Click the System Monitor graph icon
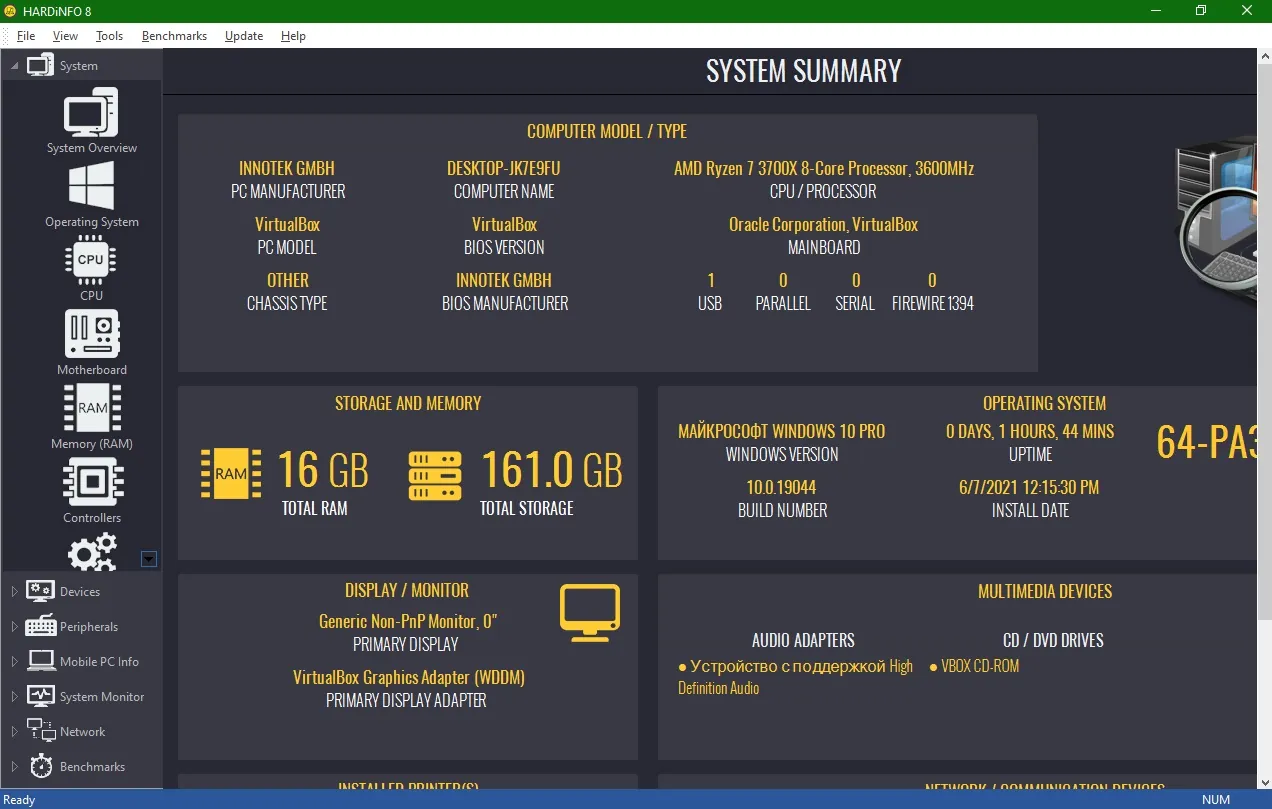This screenshot has width=1272, height=809. (40, 696)
